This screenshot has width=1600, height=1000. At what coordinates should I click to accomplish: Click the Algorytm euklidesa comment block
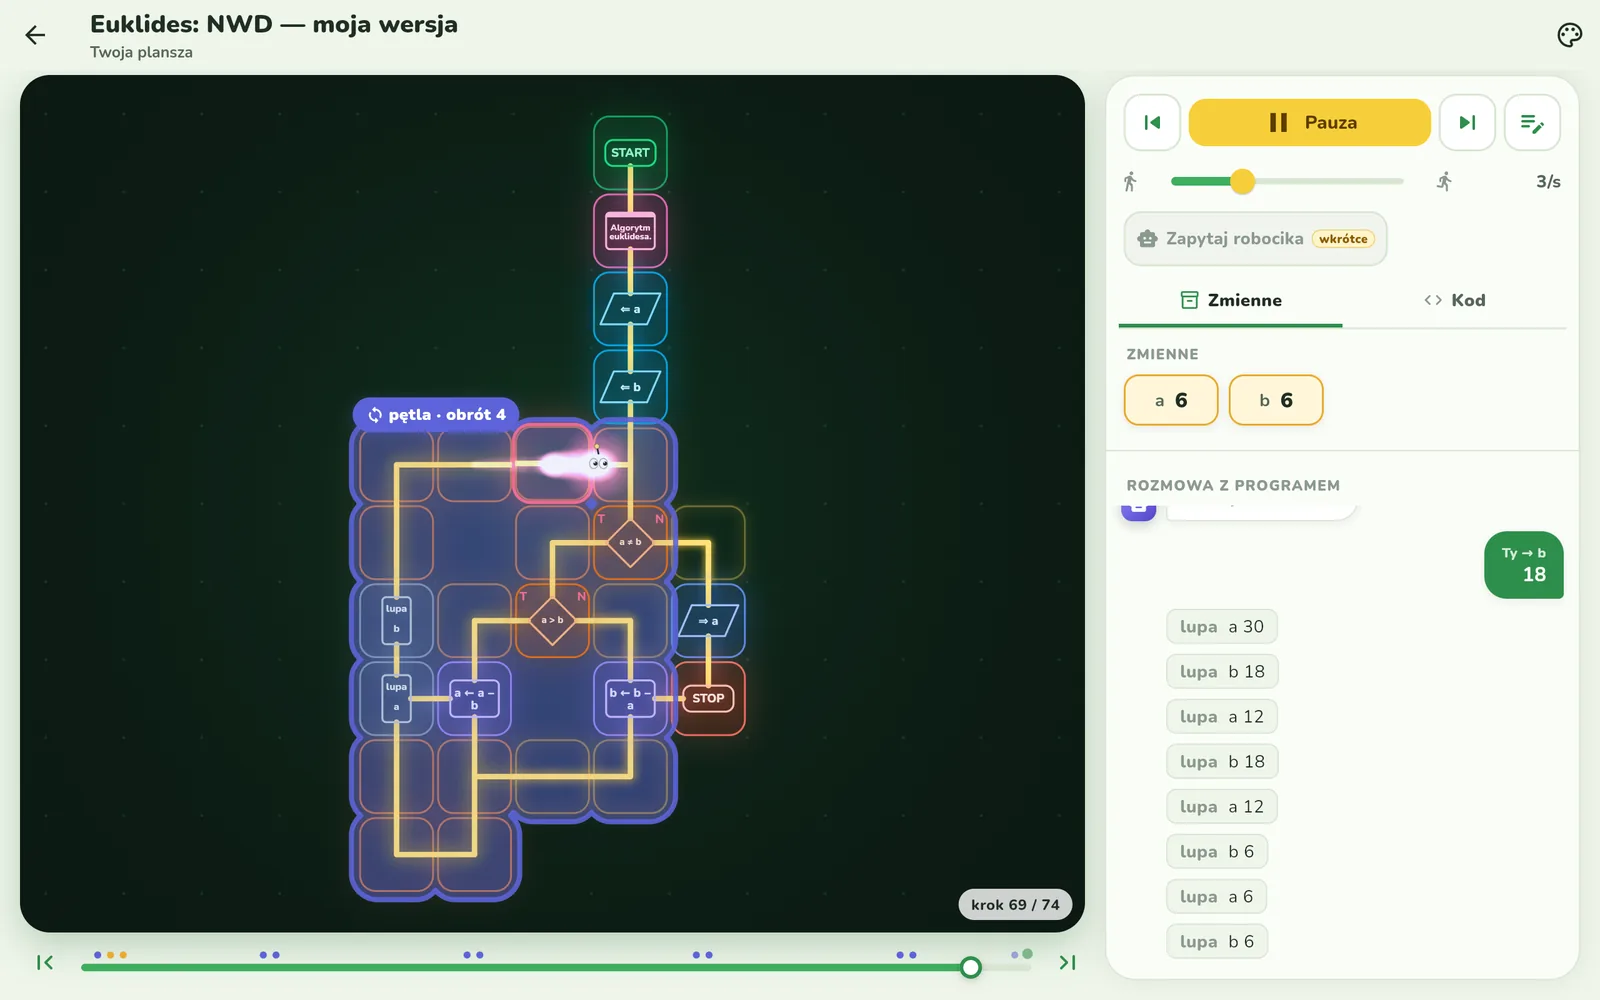630,232
